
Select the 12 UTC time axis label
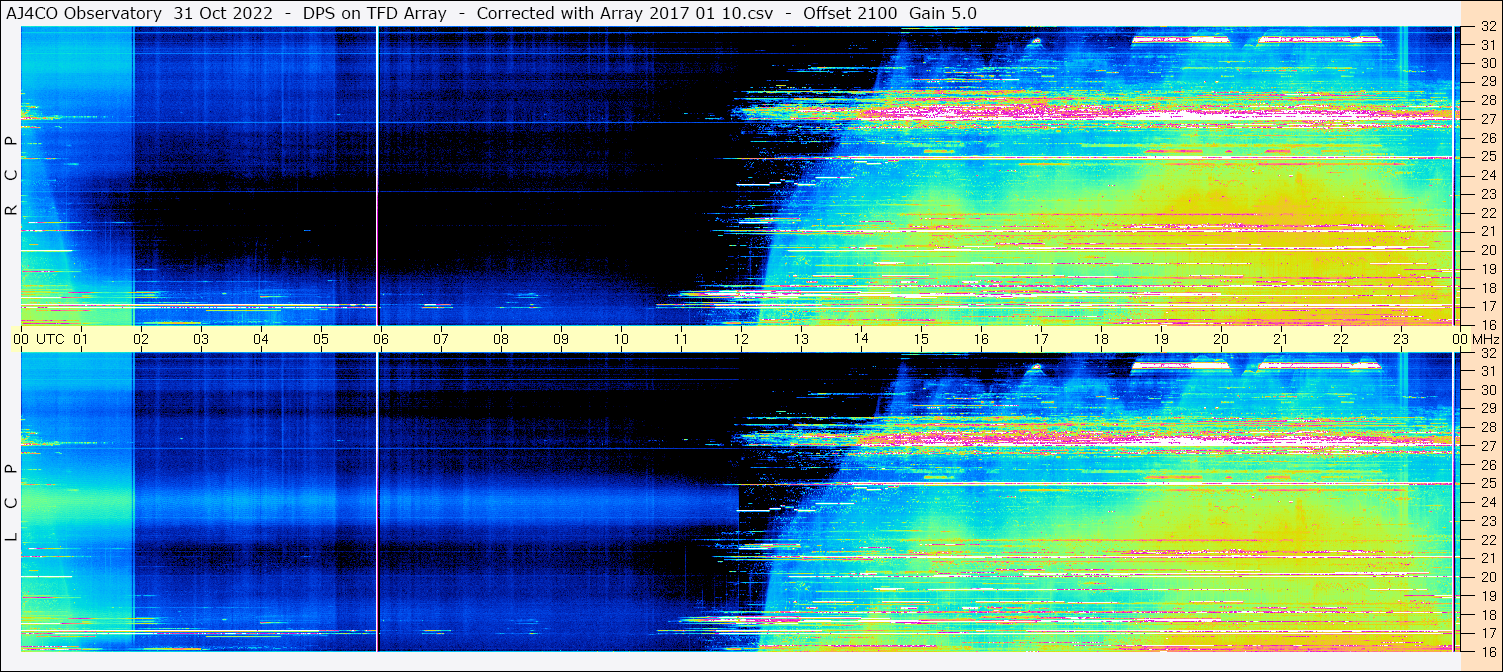click(x=740, y=339)
